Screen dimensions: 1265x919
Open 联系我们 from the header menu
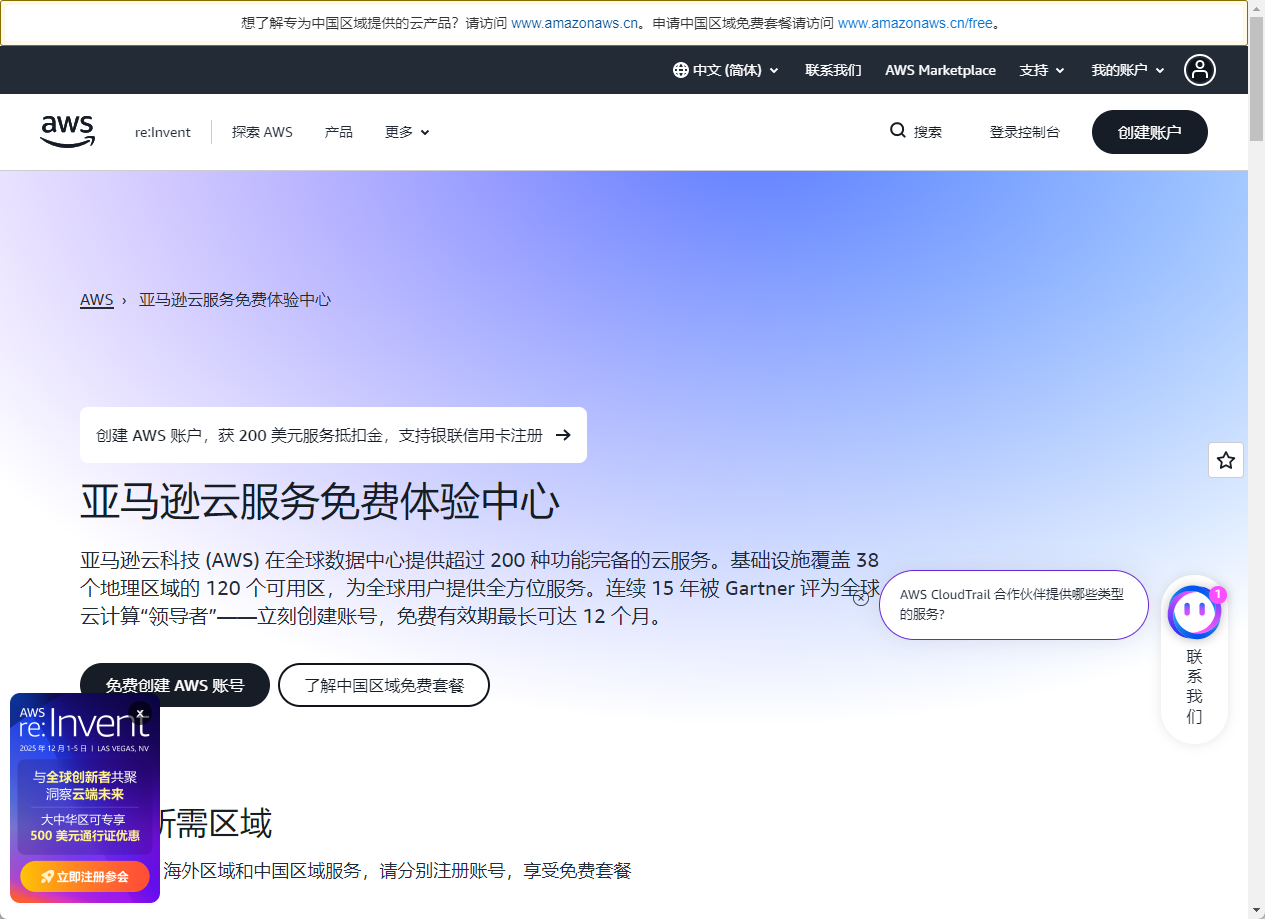click(833, 70)
